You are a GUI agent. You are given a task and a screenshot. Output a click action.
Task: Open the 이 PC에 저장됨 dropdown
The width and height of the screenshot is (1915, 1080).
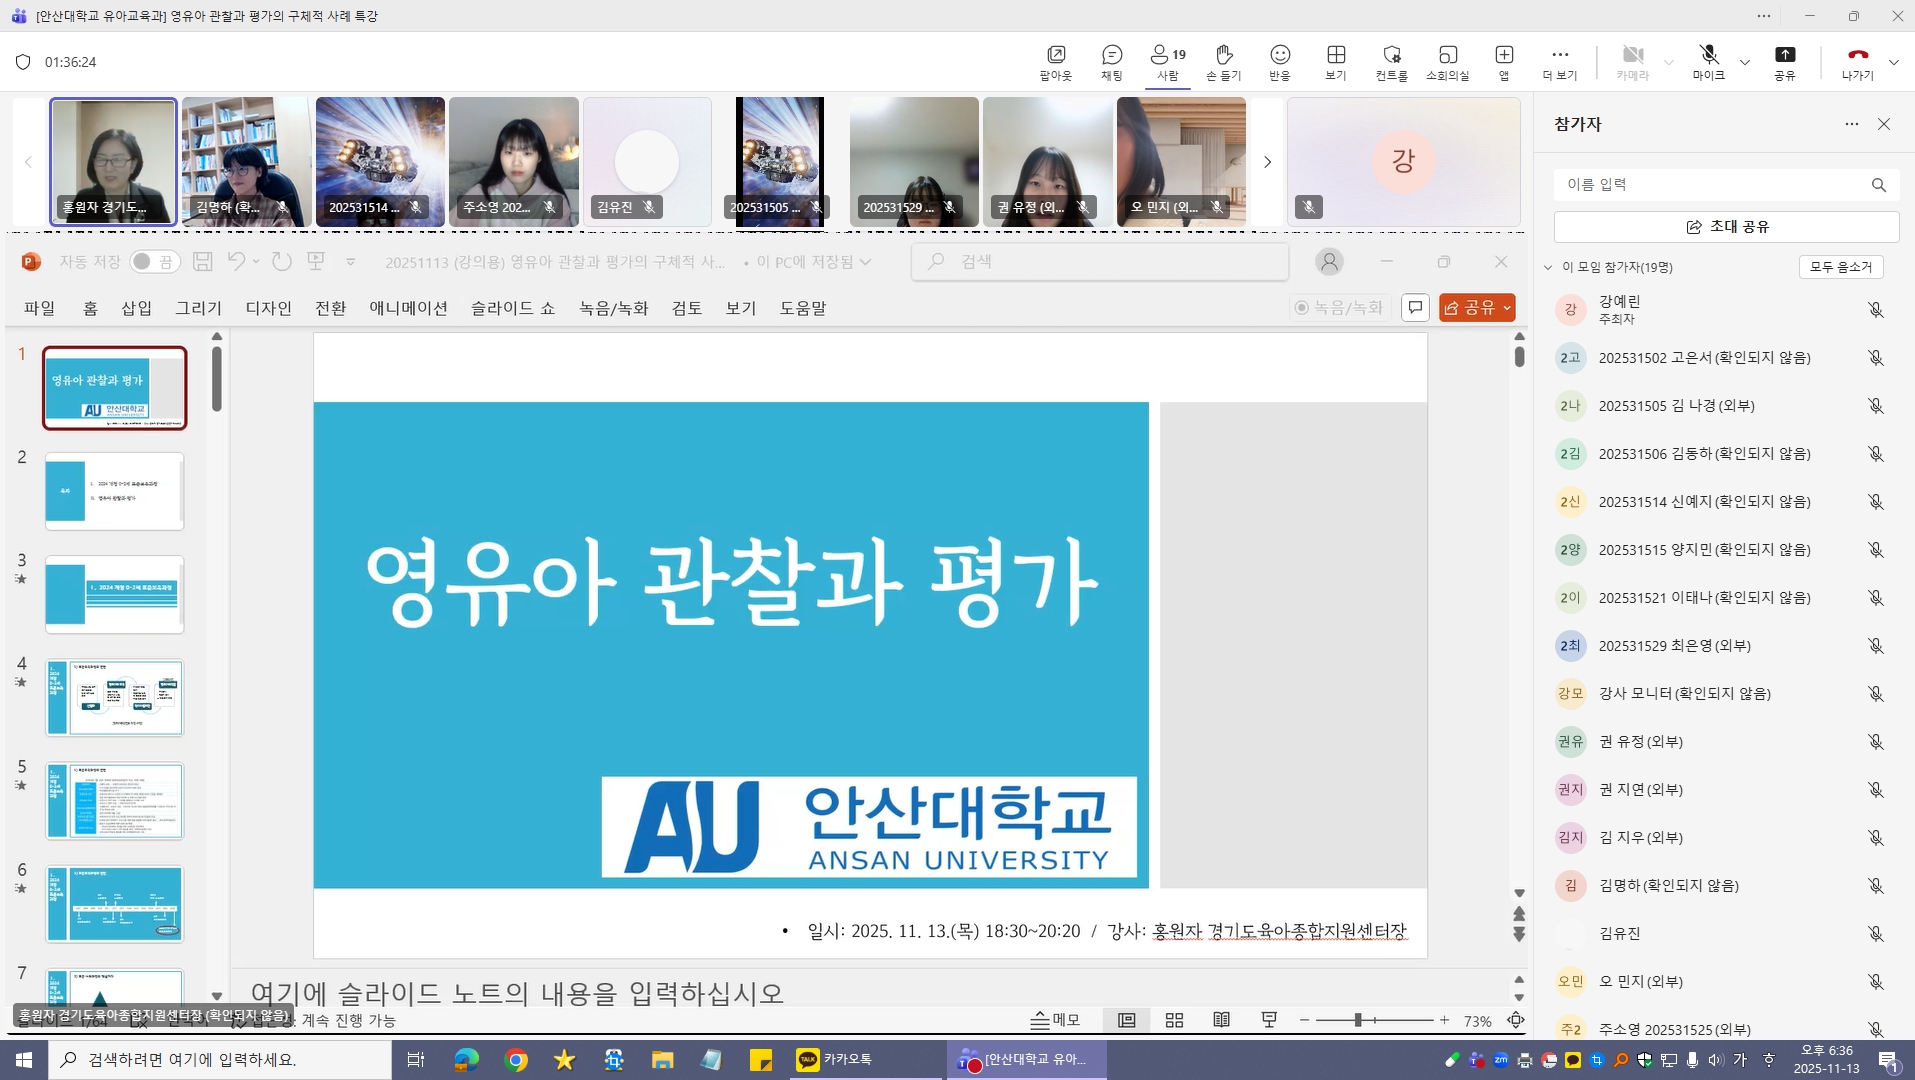tap(866, 261)
